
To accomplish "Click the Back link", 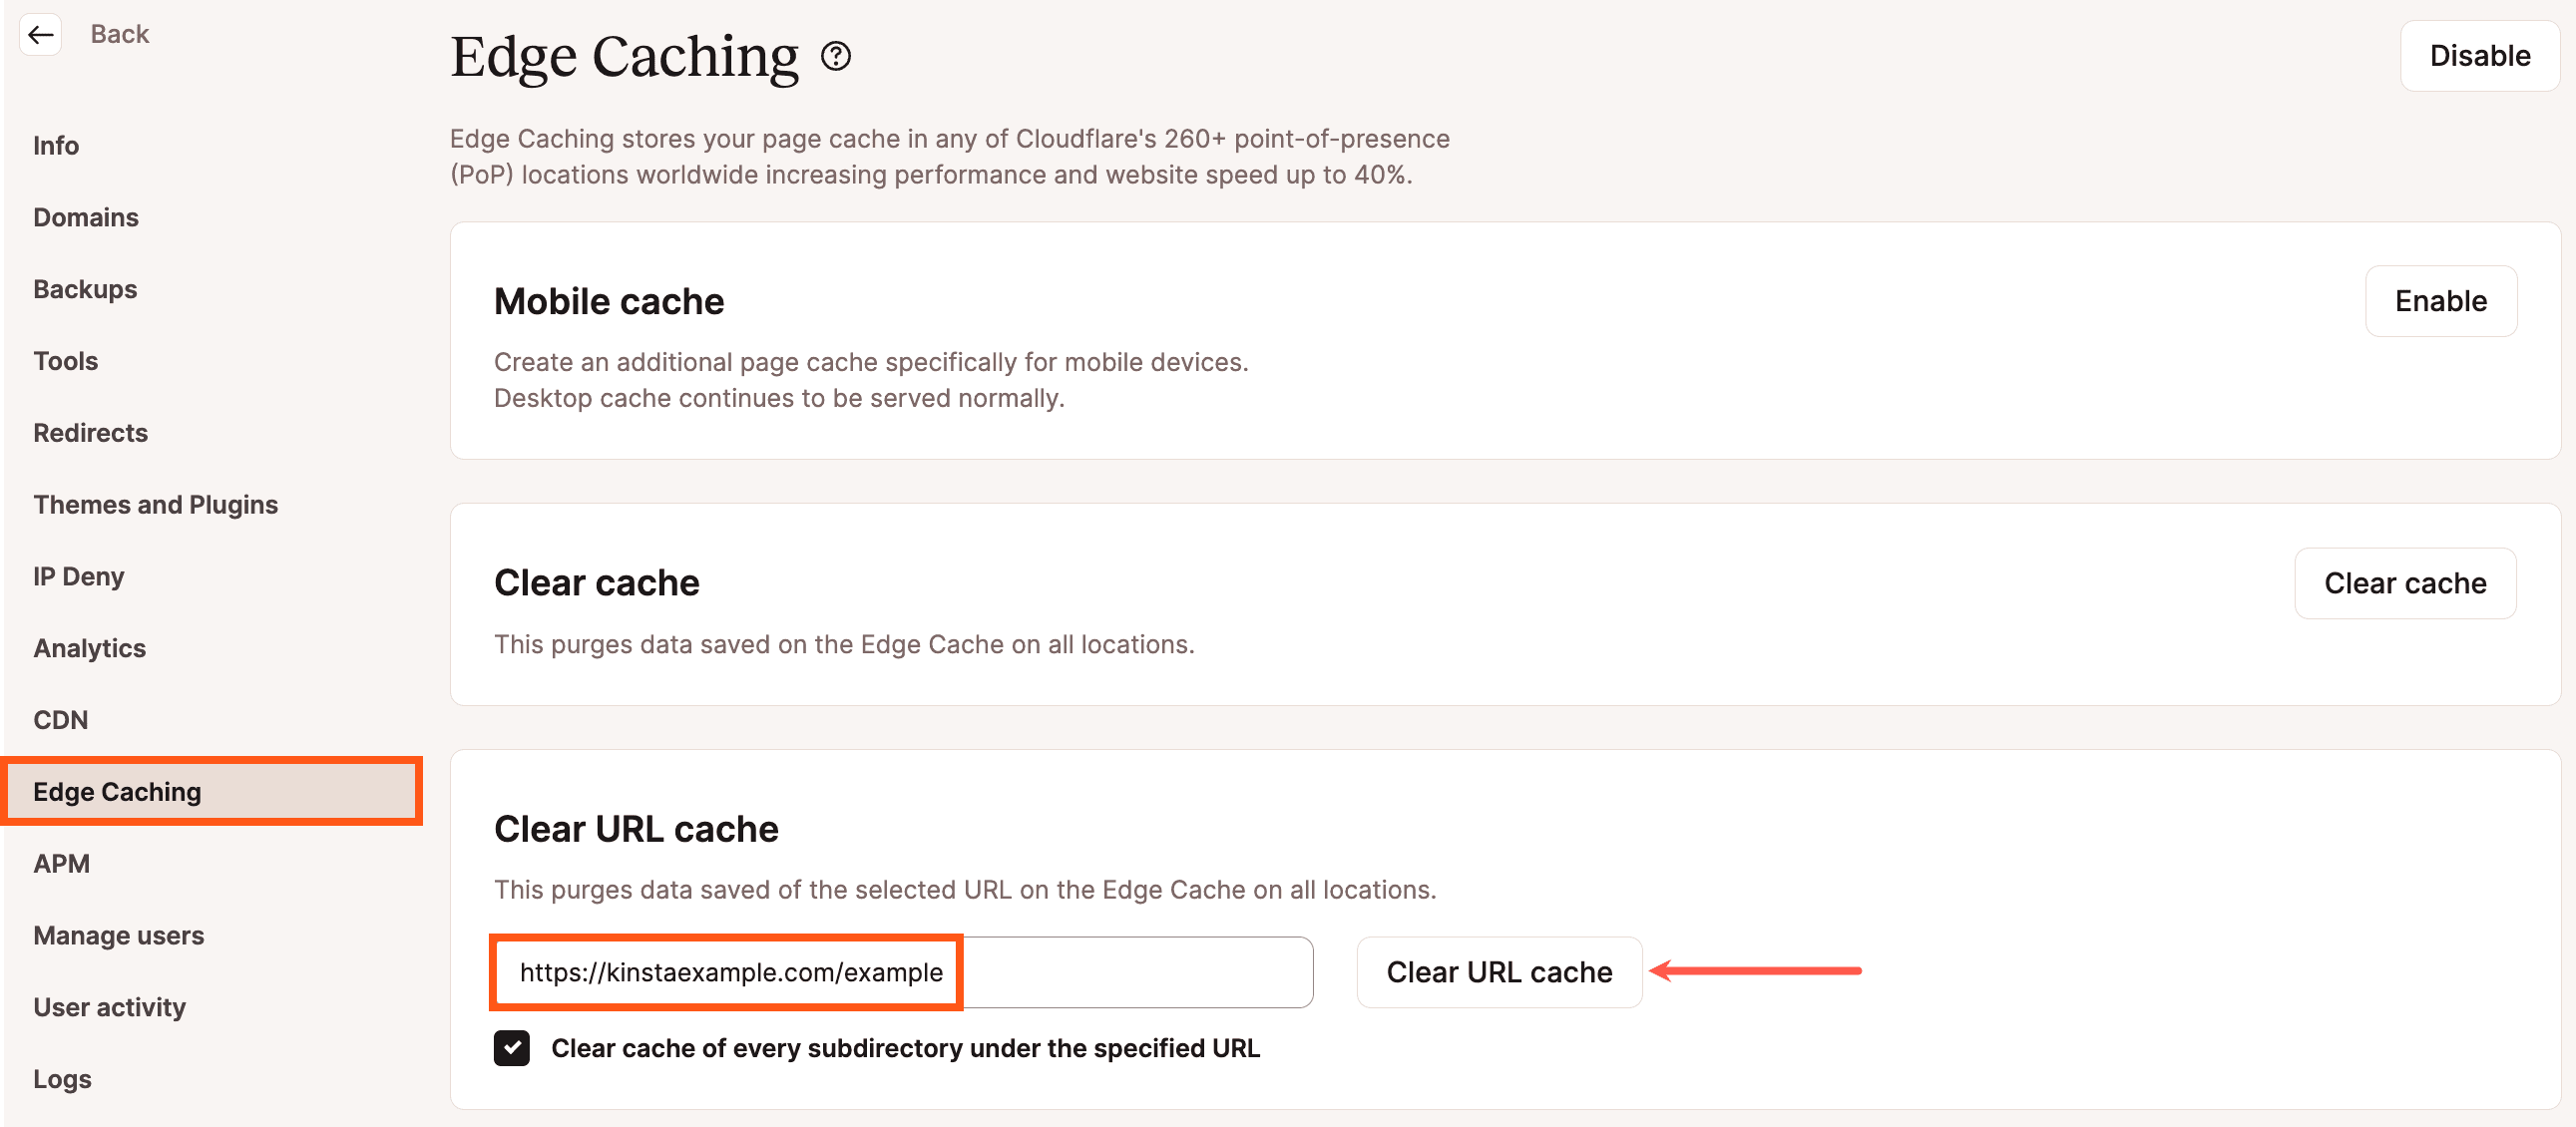I will 120,33.
